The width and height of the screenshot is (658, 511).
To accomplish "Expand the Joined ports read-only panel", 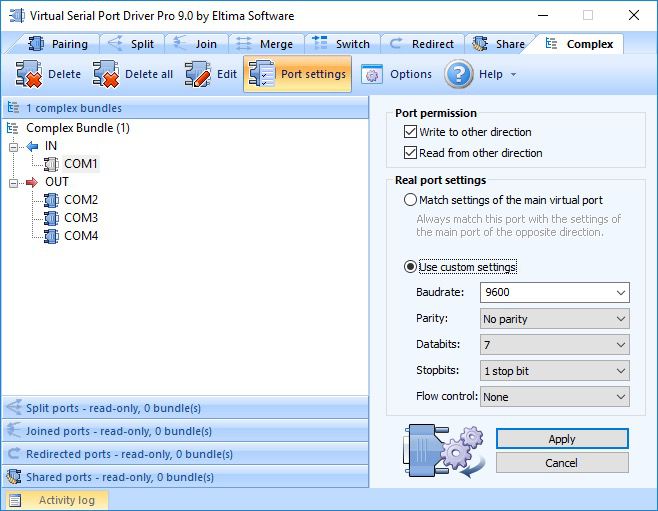I will coord(185,431).
